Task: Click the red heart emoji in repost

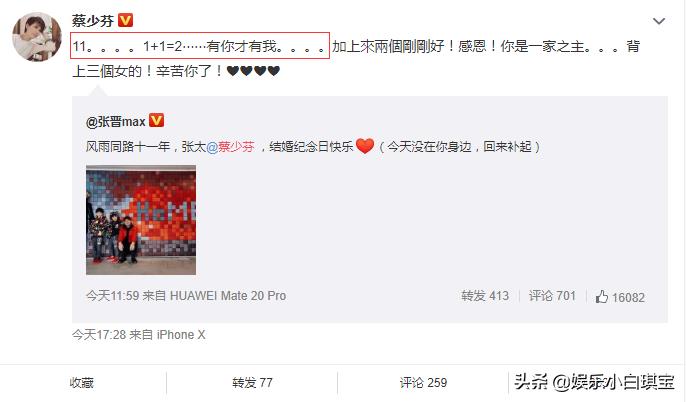Action: point(364,146)
